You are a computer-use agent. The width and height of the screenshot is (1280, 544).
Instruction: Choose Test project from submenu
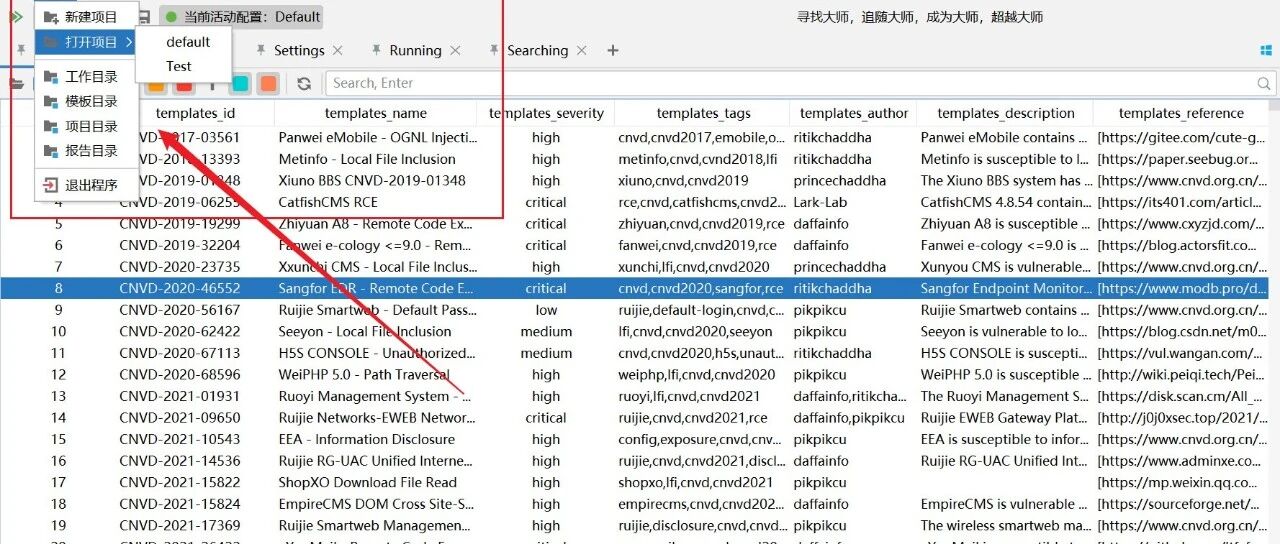coord(179,66)
